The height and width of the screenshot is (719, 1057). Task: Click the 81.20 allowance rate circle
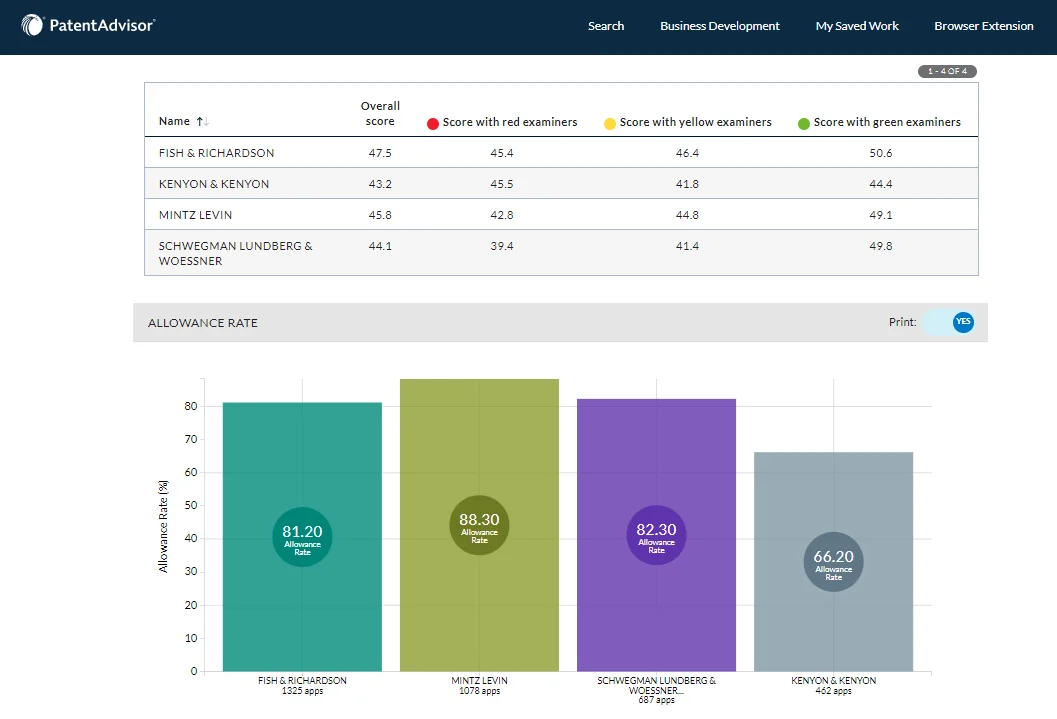tap(302, 537)
